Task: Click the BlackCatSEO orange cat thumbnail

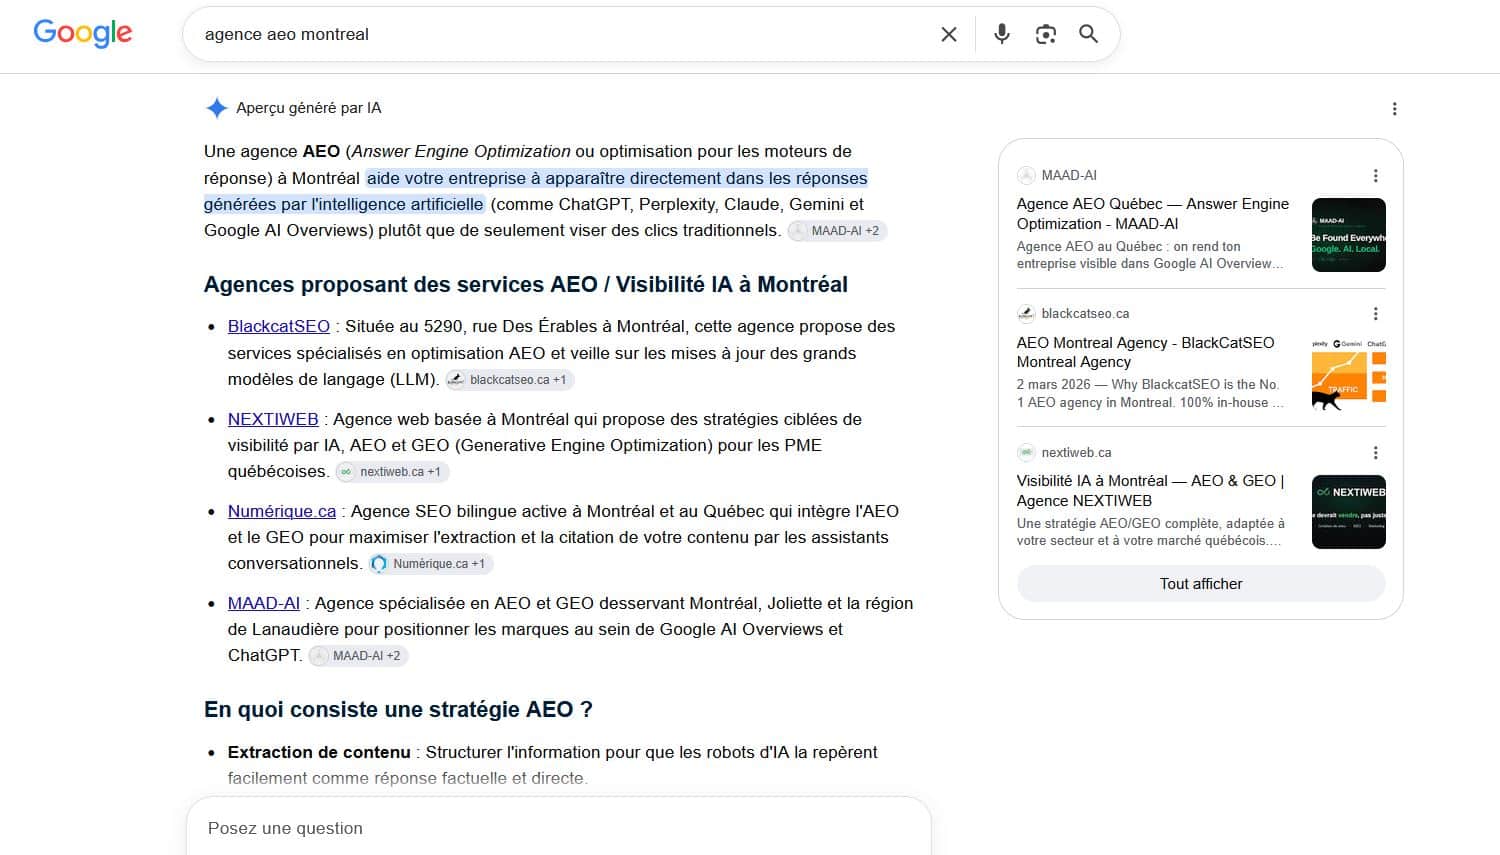Action: [1349, 374]
